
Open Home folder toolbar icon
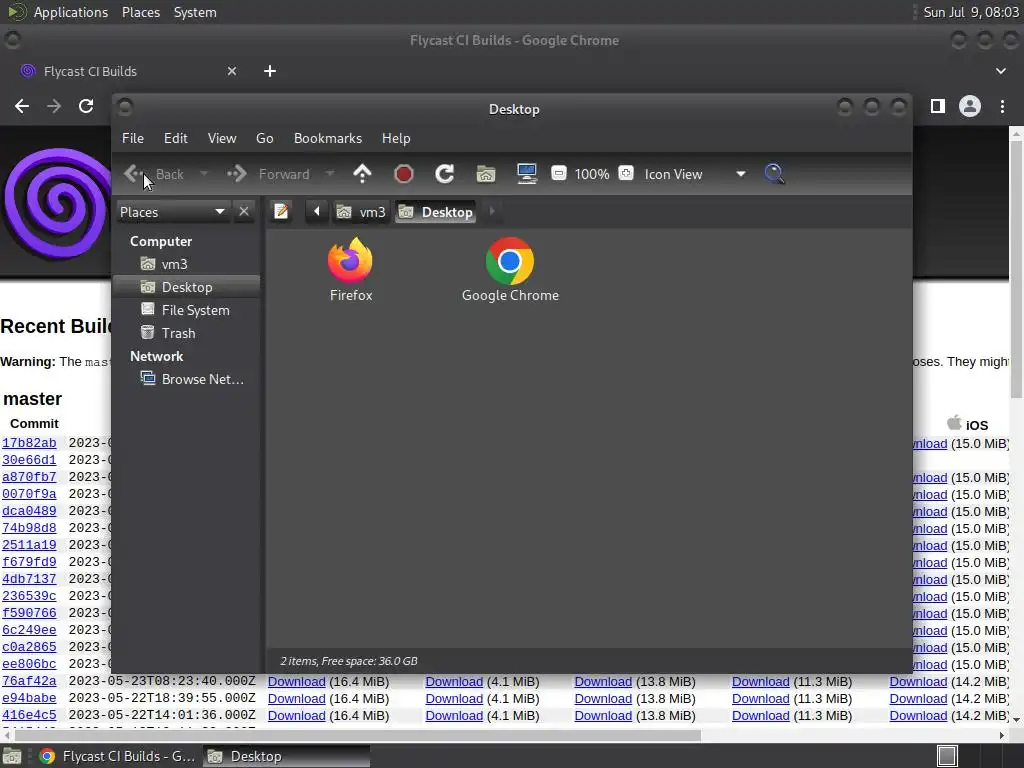486,174
